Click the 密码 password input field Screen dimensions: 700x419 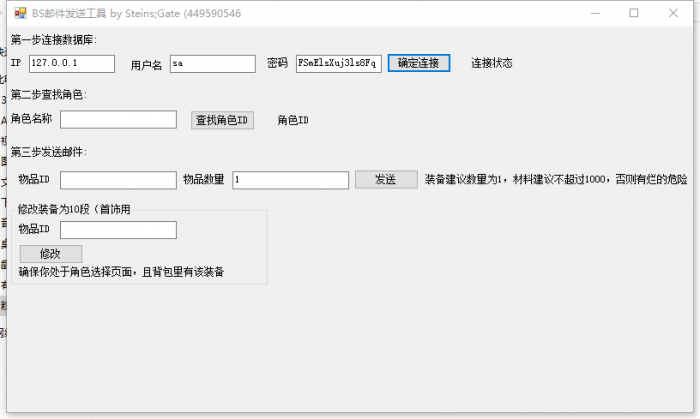click(338, 63)
